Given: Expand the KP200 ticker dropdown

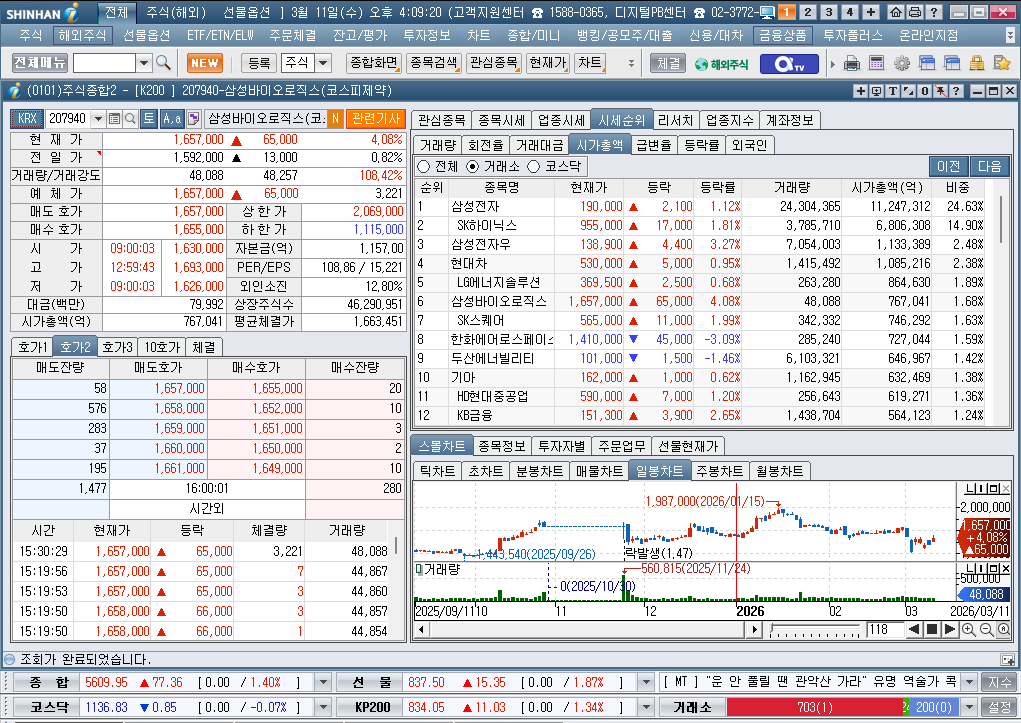Looking at the screenshot, I should 645,707.
